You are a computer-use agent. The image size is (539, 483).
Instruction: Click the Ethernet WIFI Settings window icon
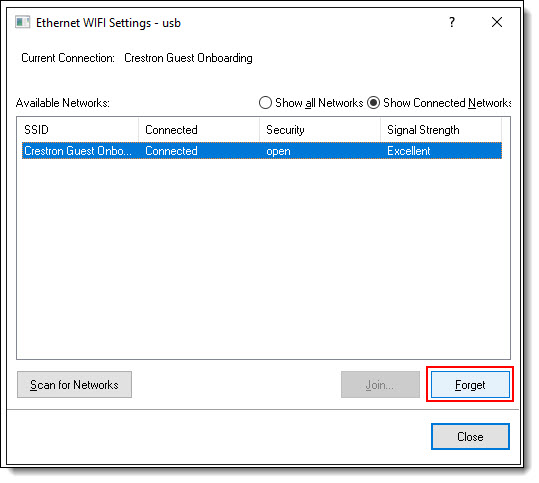coord(22,23)
